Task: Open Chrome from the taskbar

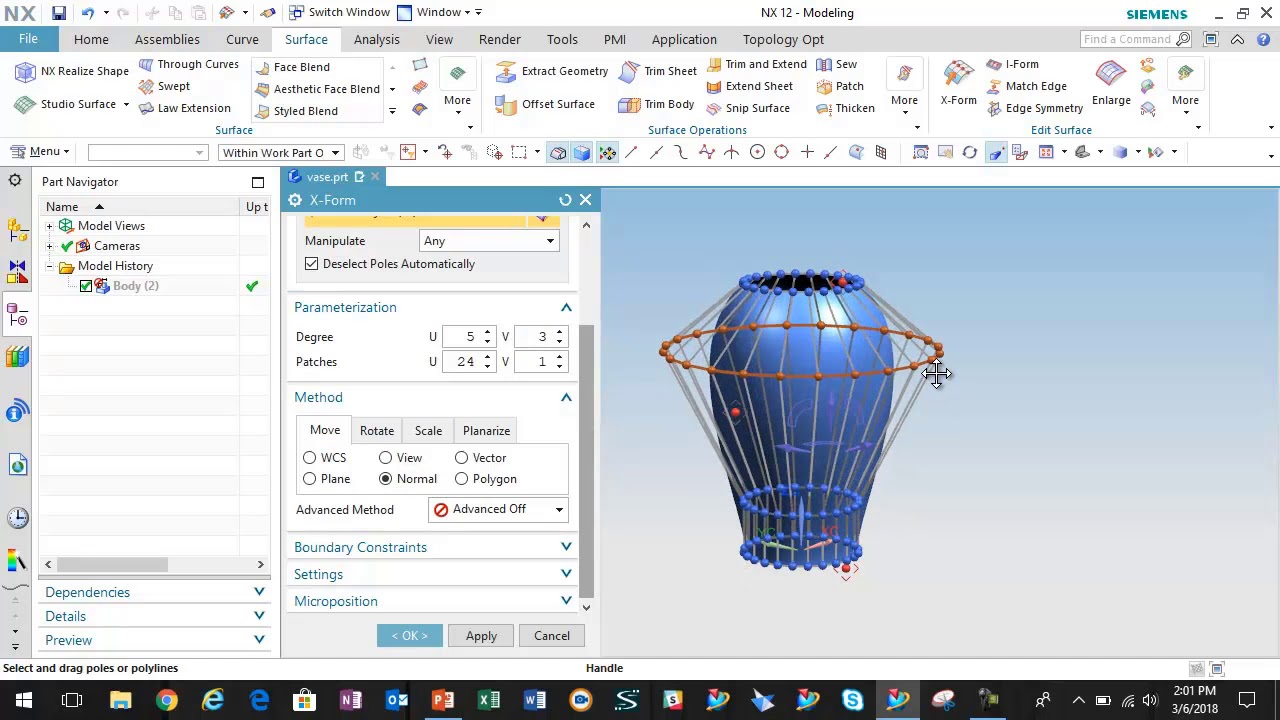Action: pyautogui.click(x=166, y=700)
